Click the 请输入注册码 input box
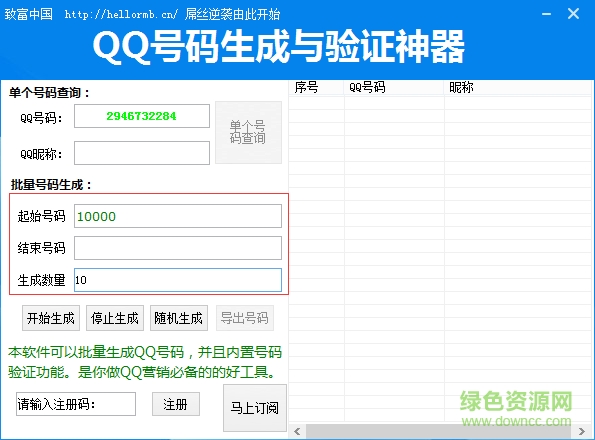Viewport: 595px width, 440px height. [x=76, y=404]
